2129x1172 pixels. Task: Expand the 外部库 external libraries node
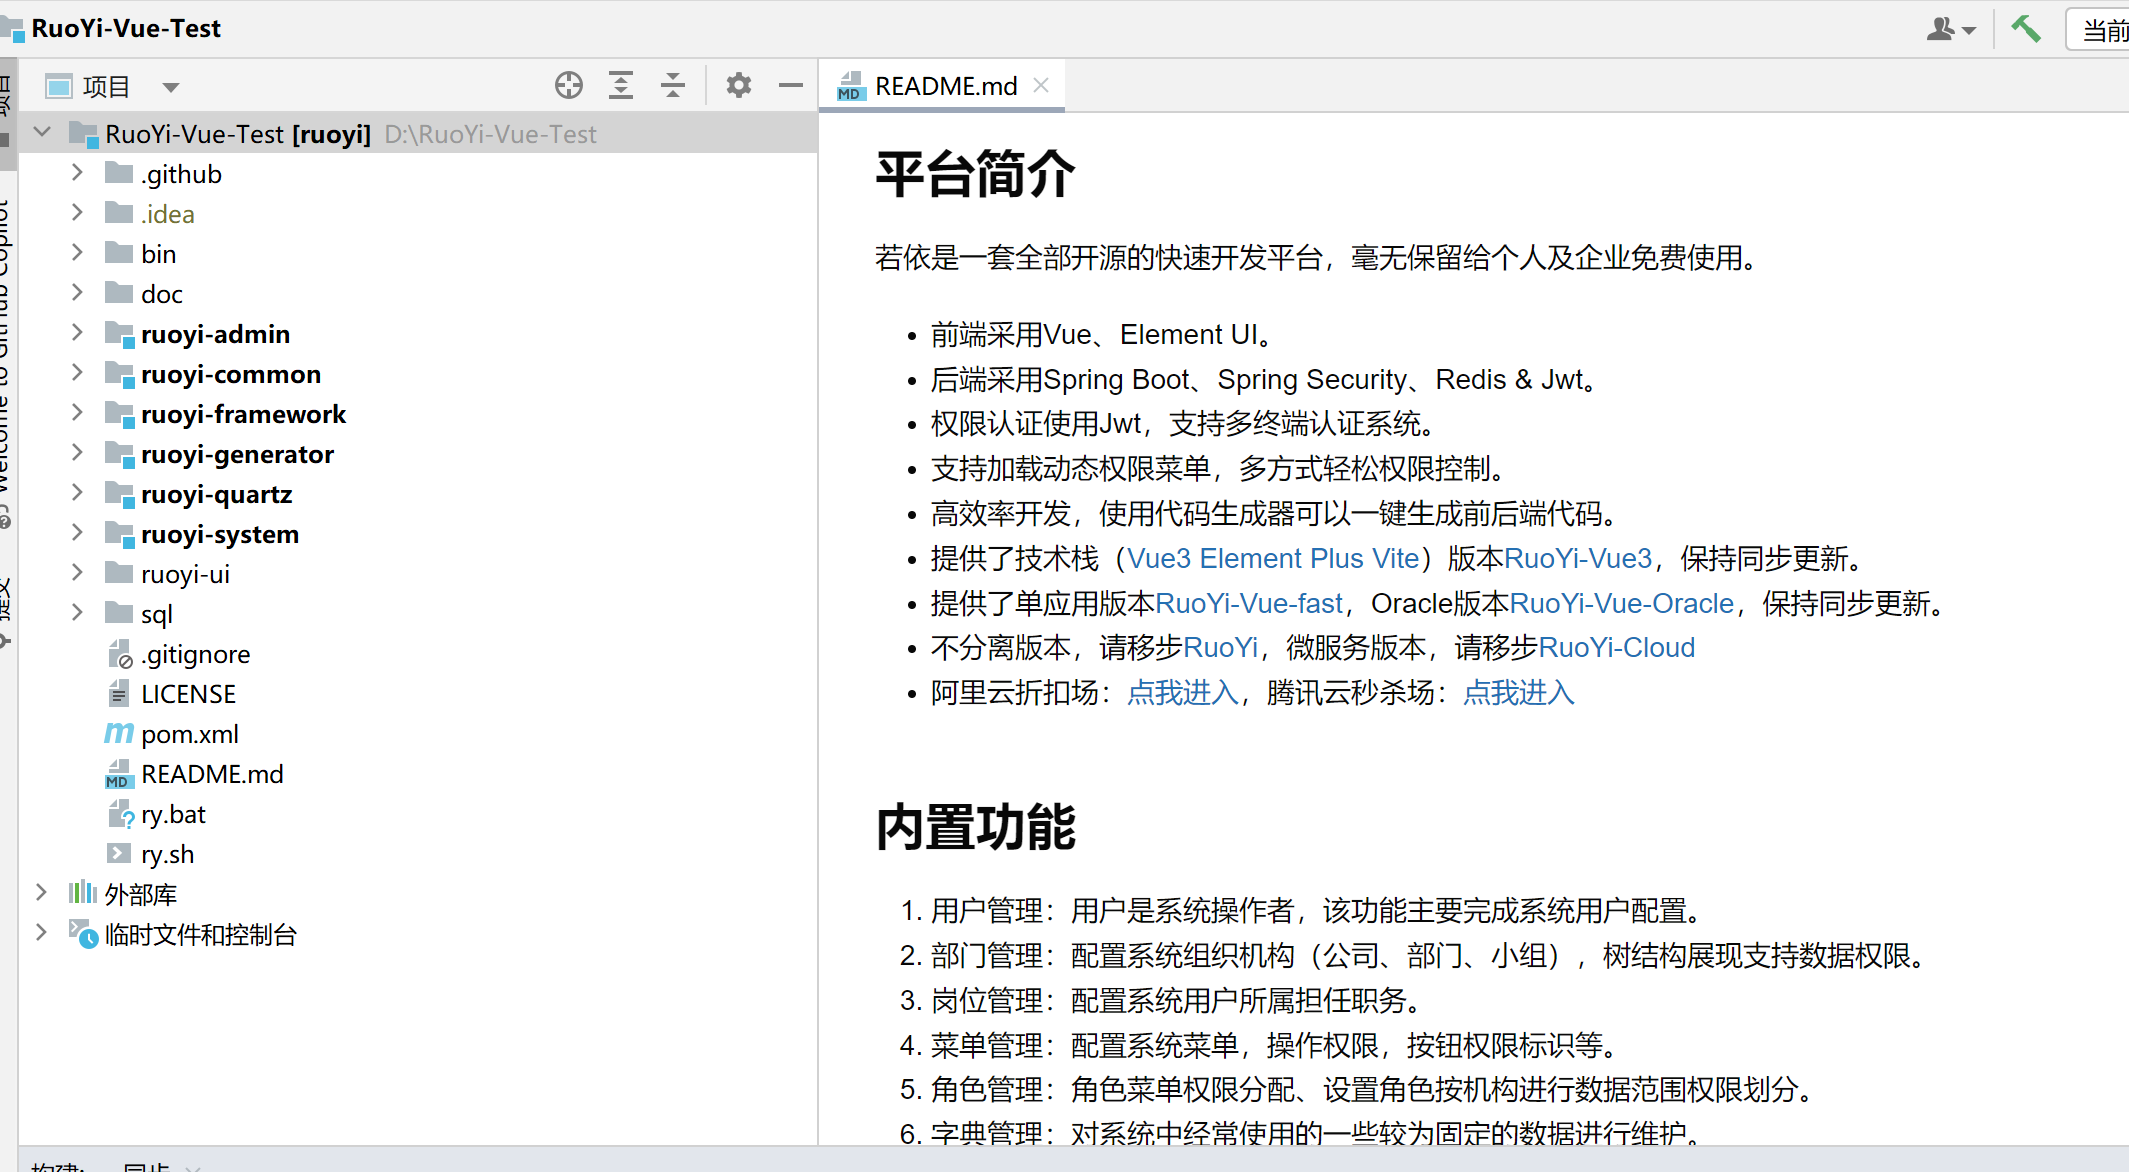[x=41, y=893]
